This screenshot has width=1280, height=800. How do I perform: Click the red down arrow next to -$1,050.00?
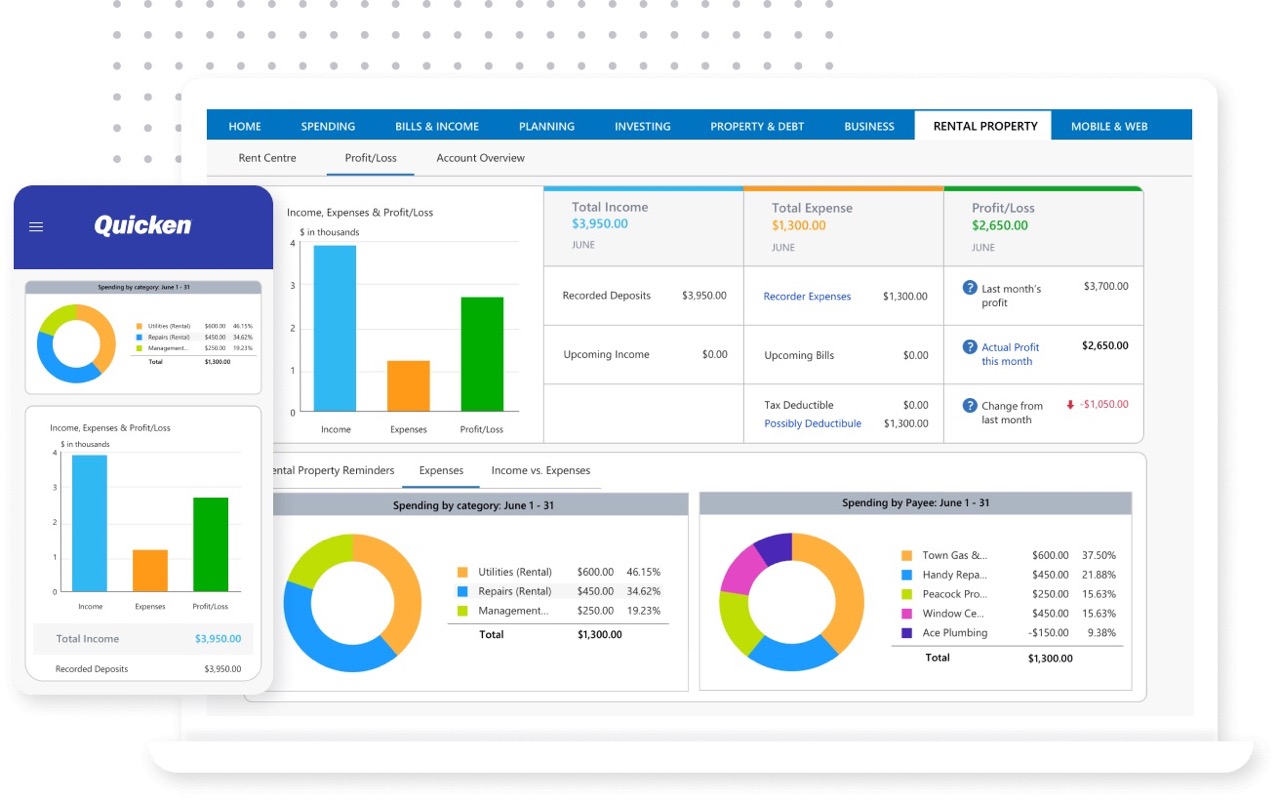1069,405
